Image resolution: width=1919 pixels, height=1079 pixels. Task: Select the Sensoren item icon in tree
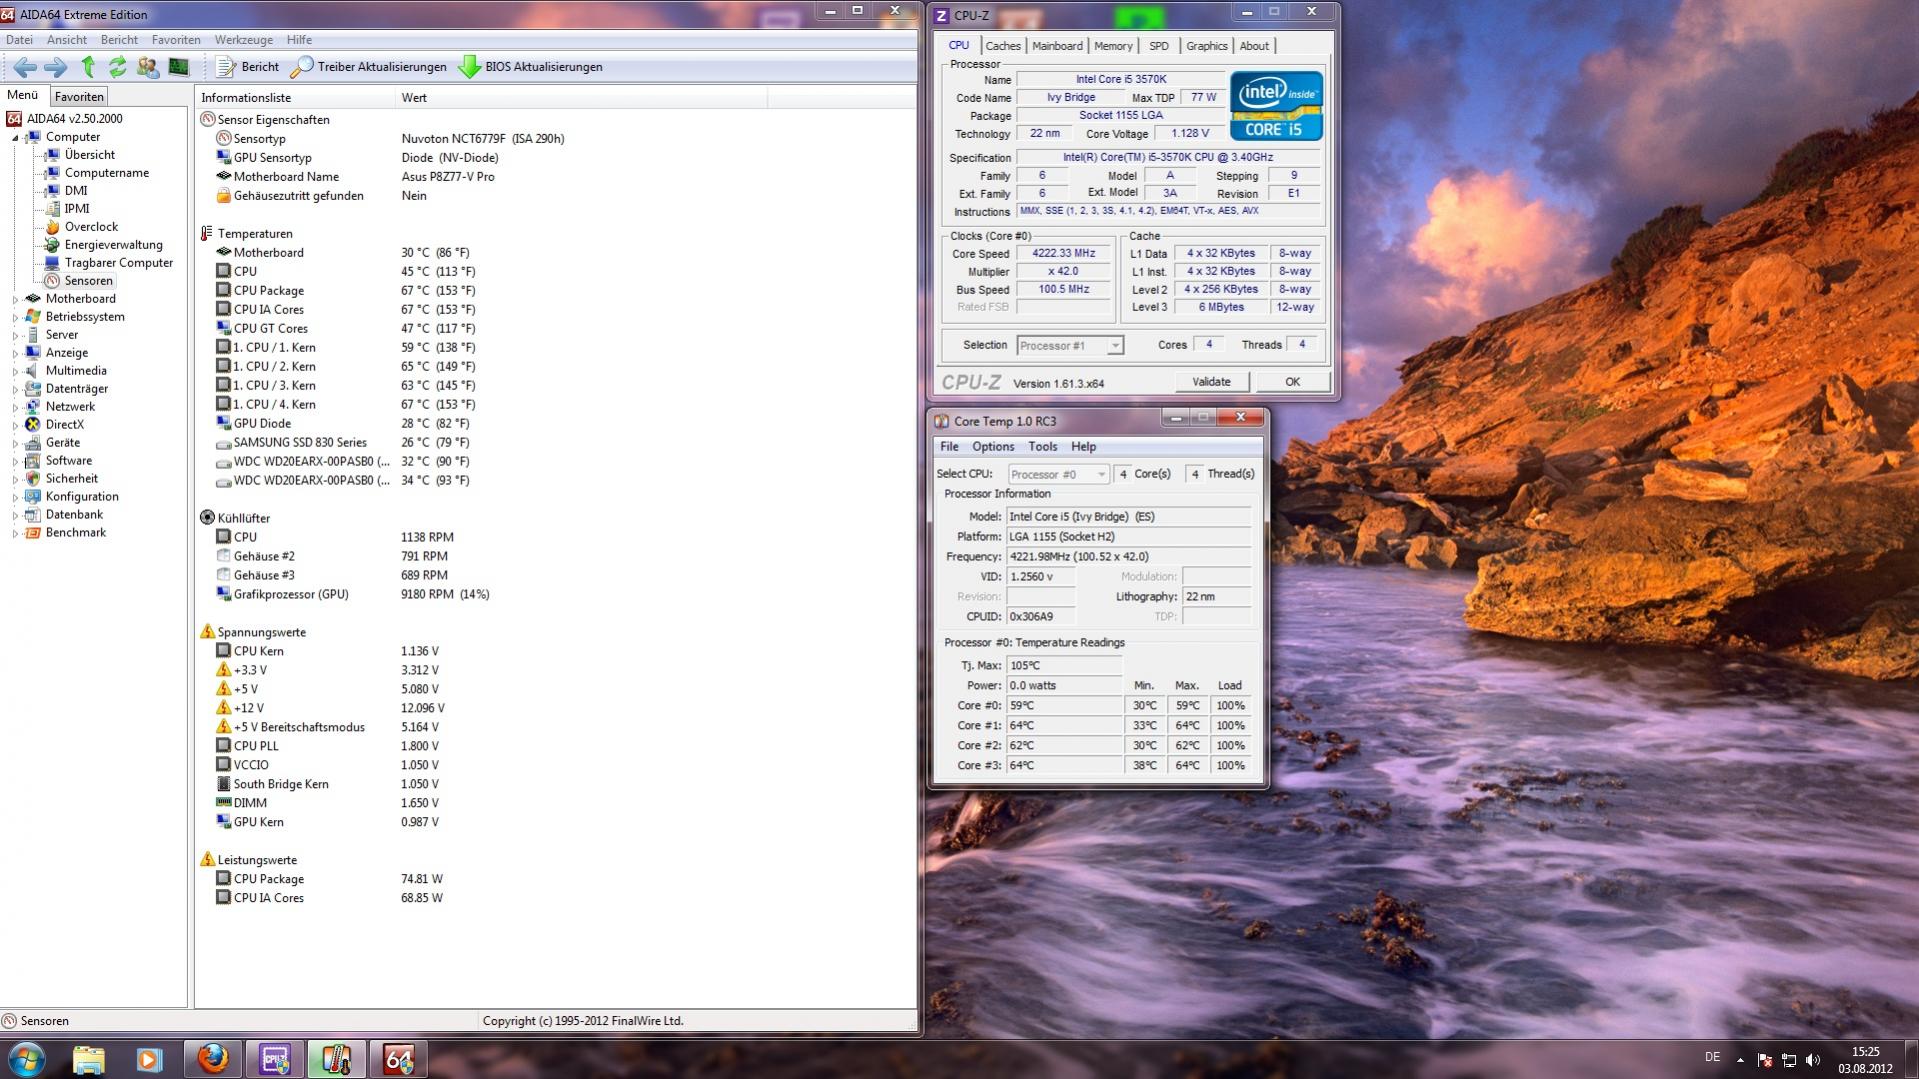point(52,281)
